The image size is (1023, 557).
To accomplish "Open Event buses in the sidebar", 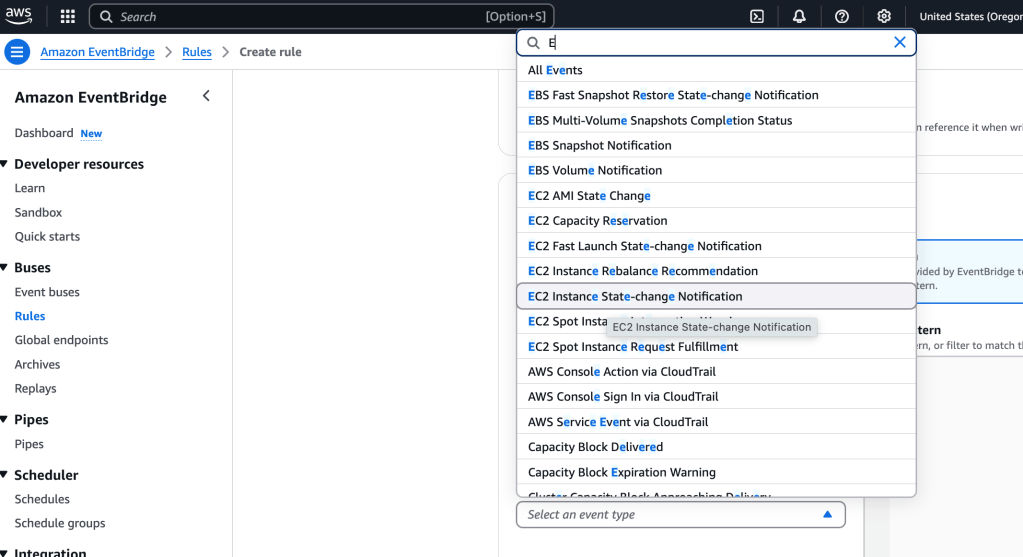I will tap(47, 292).
